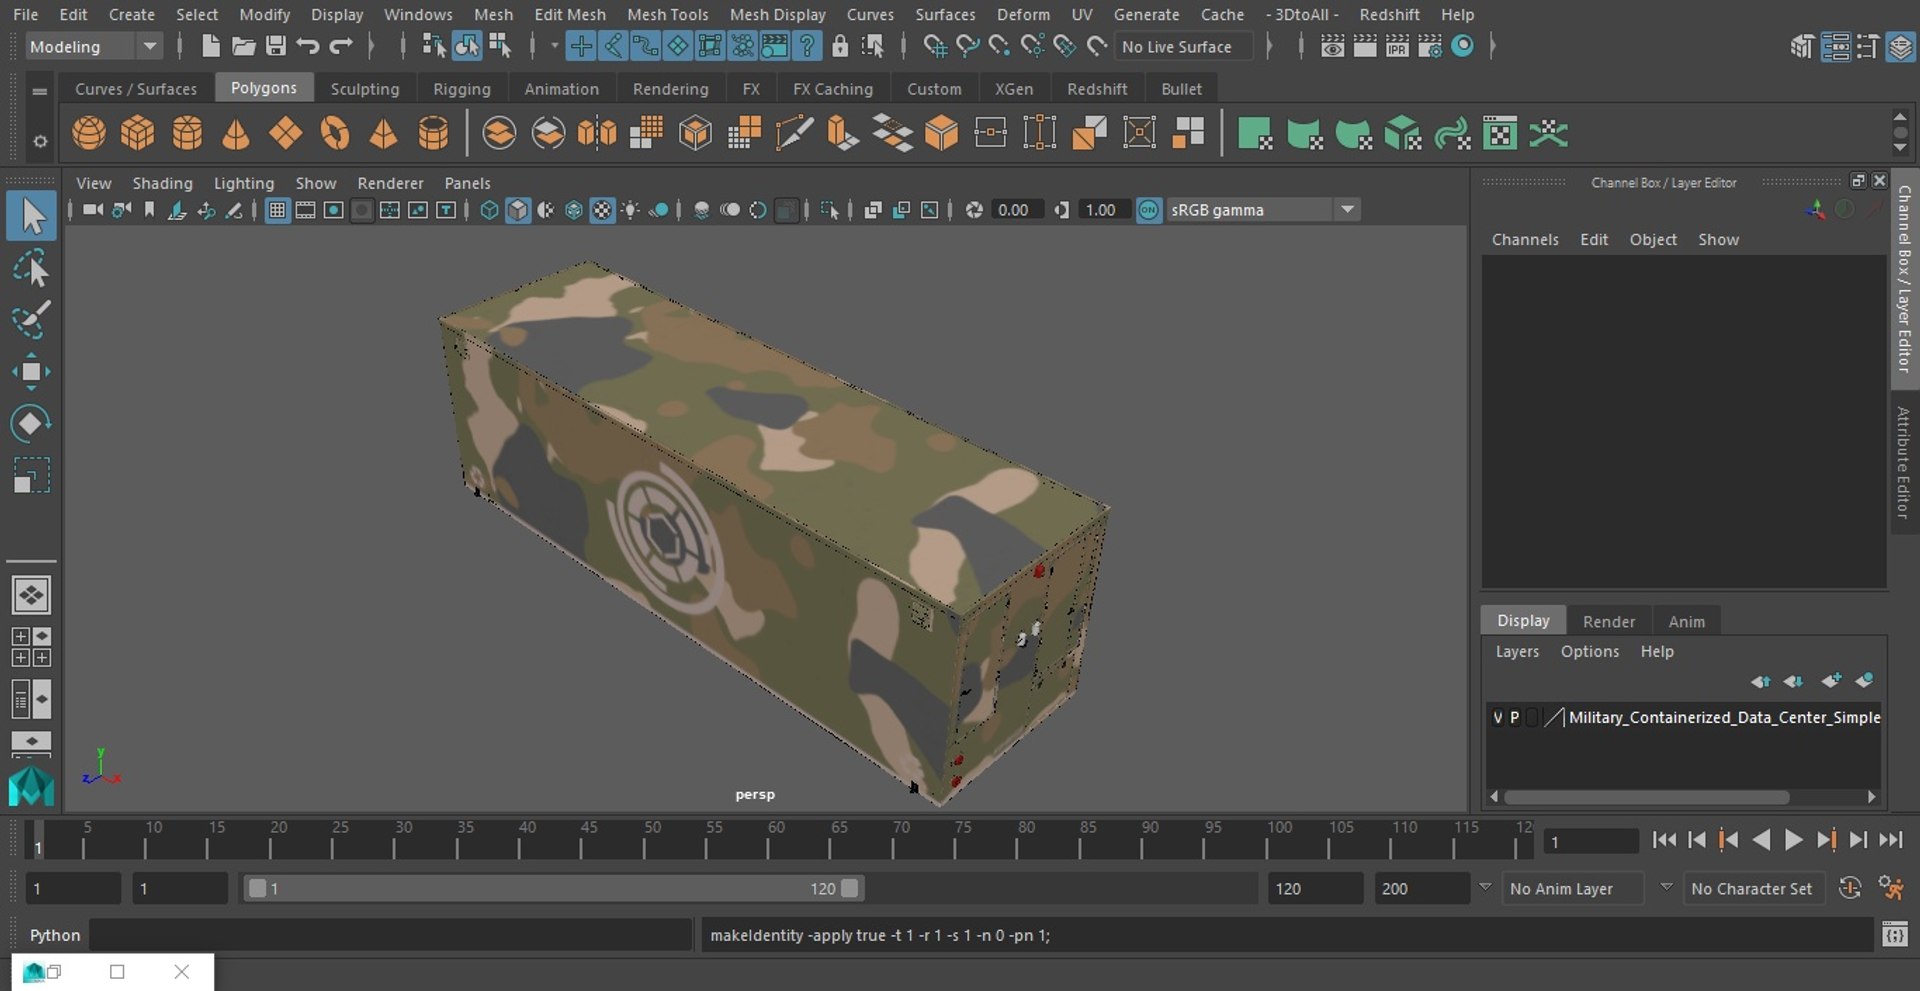Click the go to start button
1920x991 pixels.
point(1664,840)
